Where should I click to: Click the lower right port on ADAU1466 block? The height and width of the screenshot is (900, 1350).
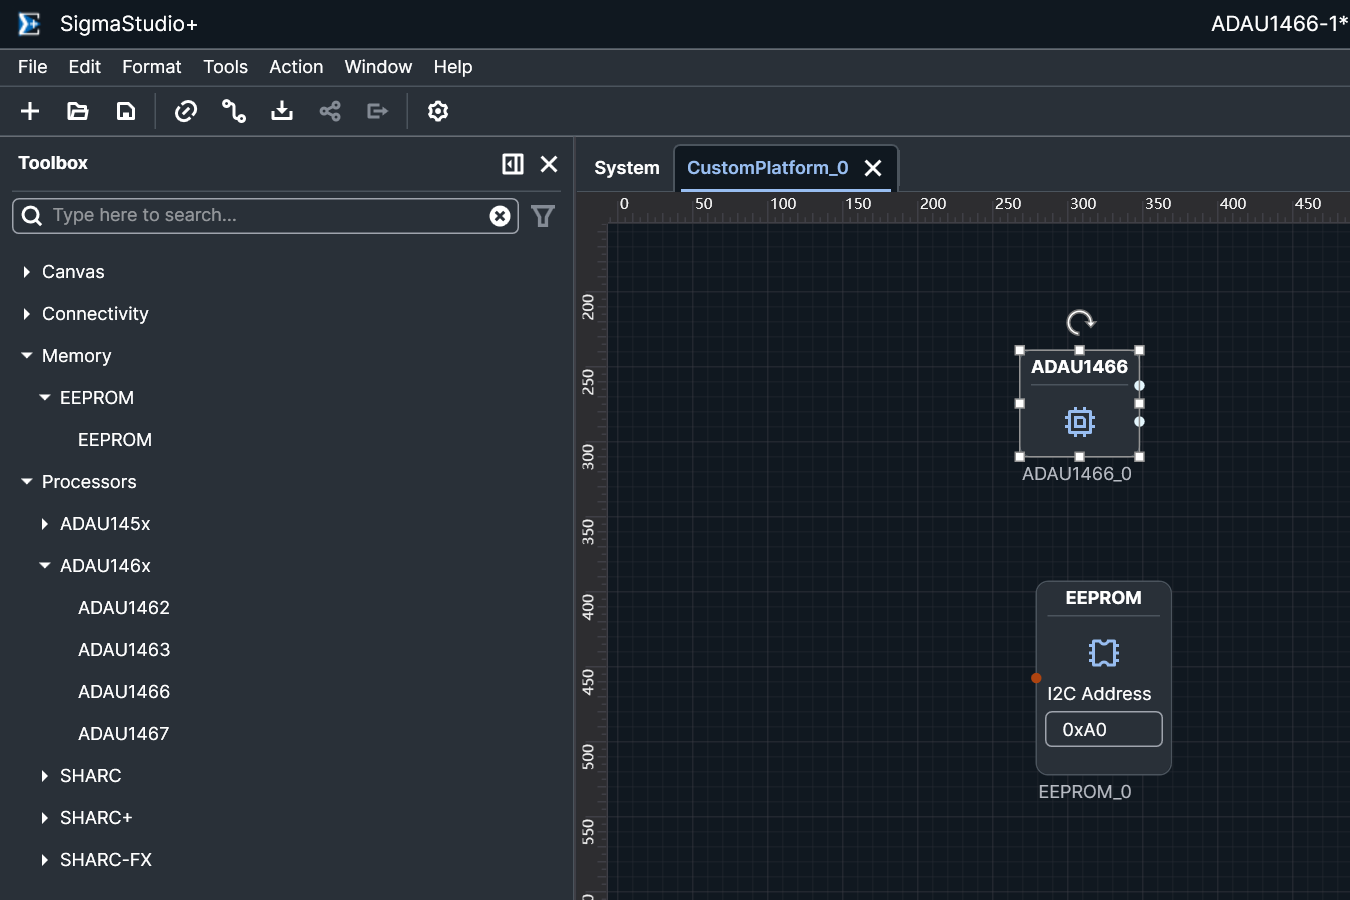[1139, 422]
